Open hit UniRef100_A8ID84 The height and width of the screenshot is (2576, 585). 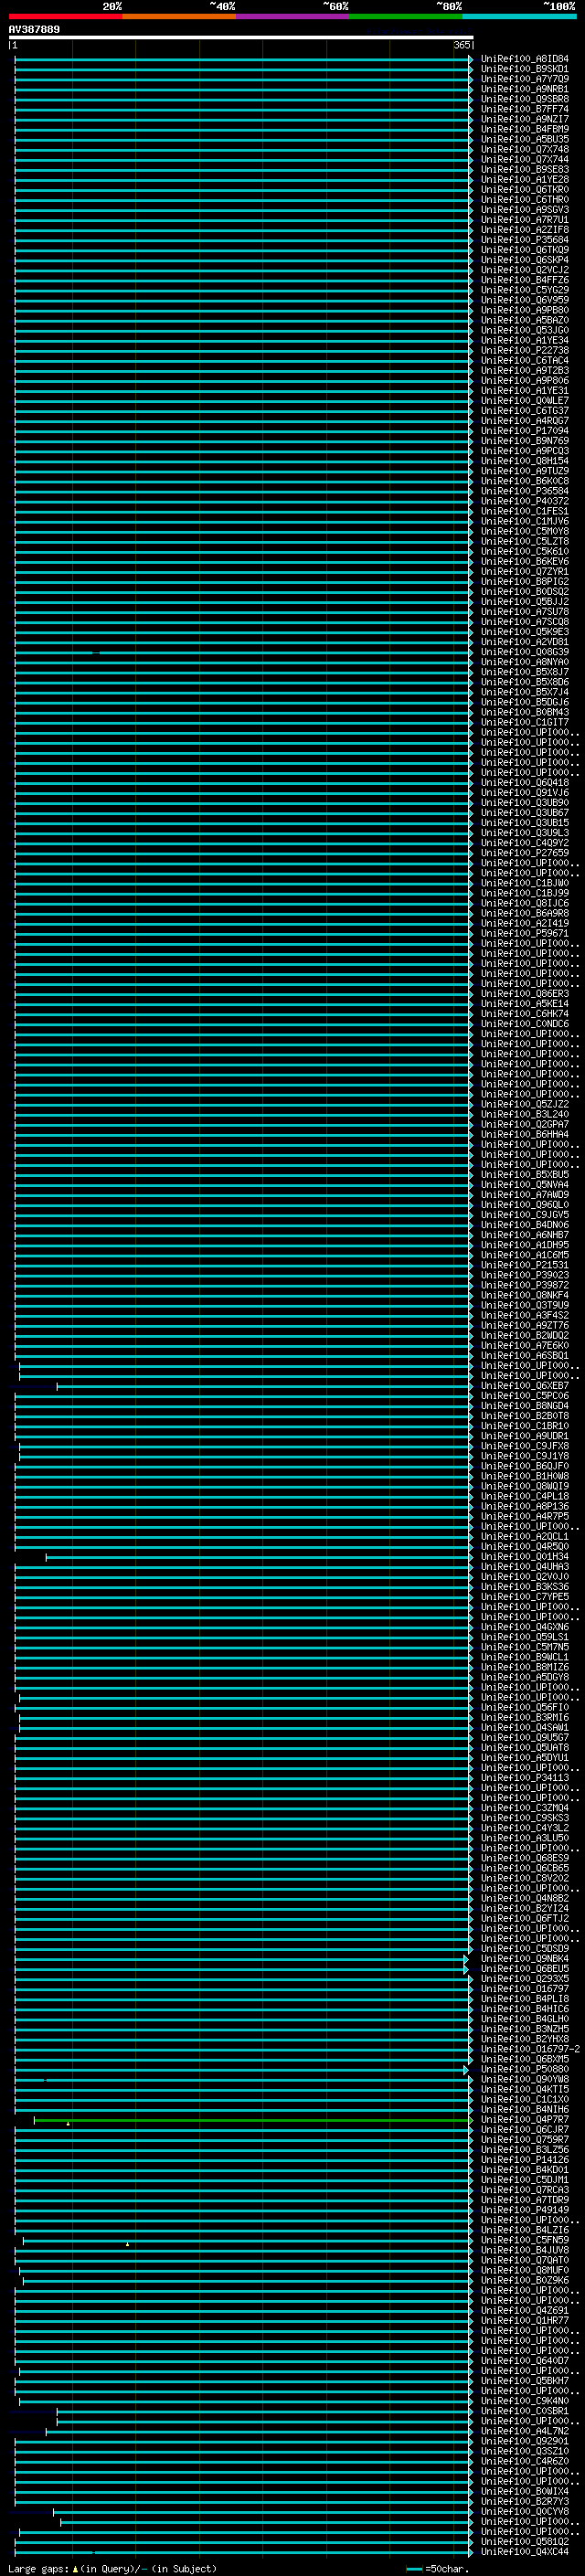[x=524, y=59]
